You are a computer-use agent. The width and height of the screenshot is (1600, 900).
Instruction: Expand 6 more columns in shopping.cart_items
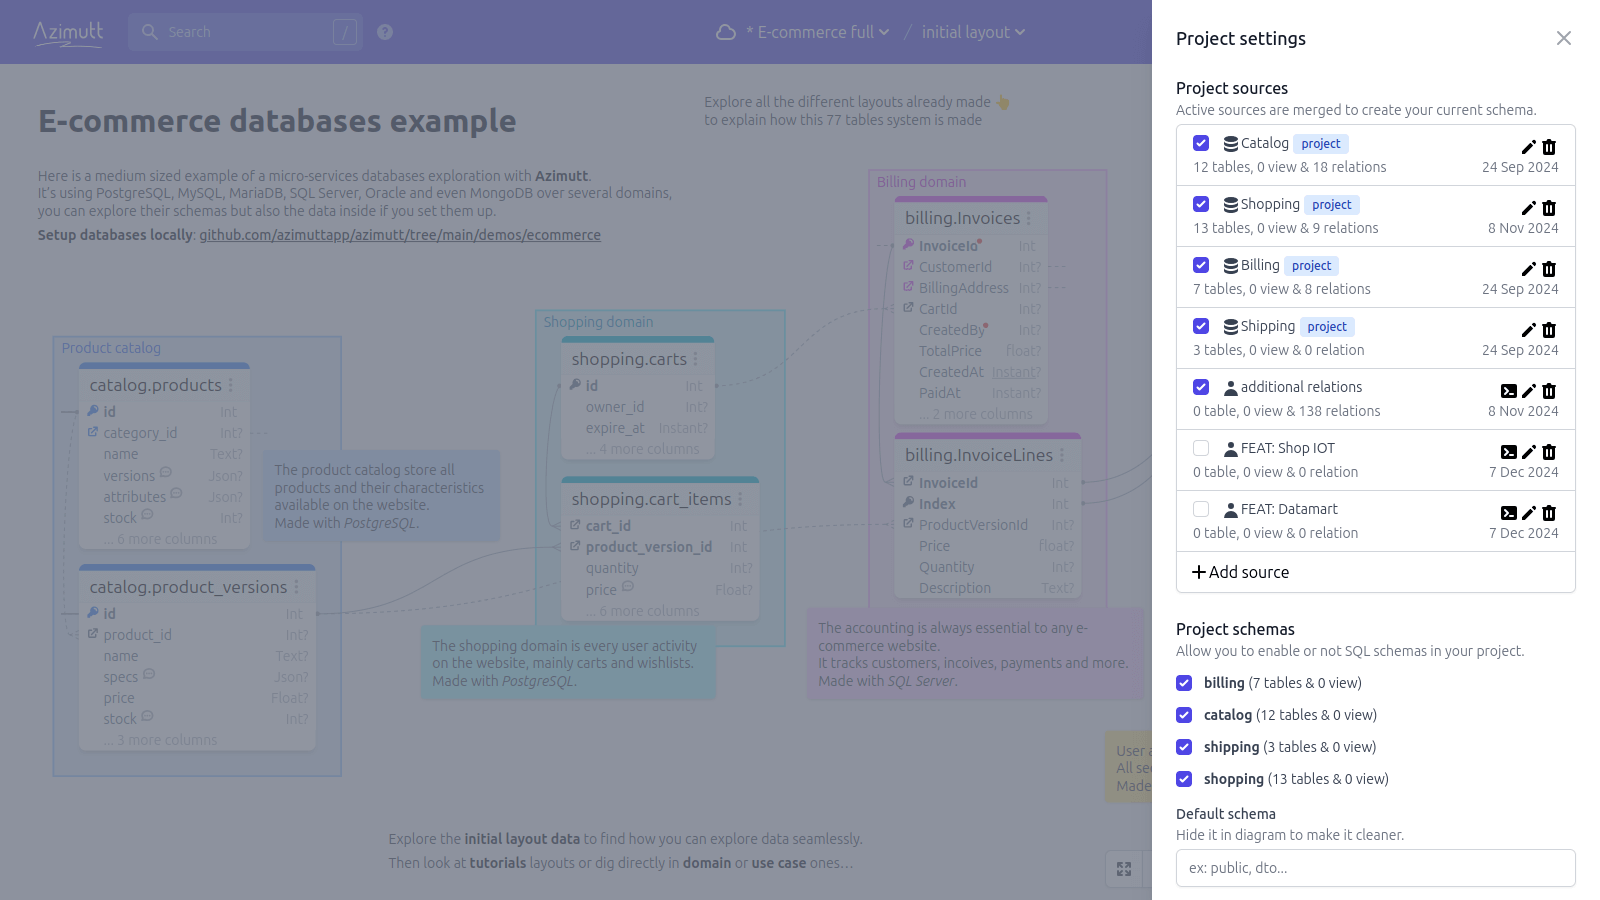(x=642, y=611)
